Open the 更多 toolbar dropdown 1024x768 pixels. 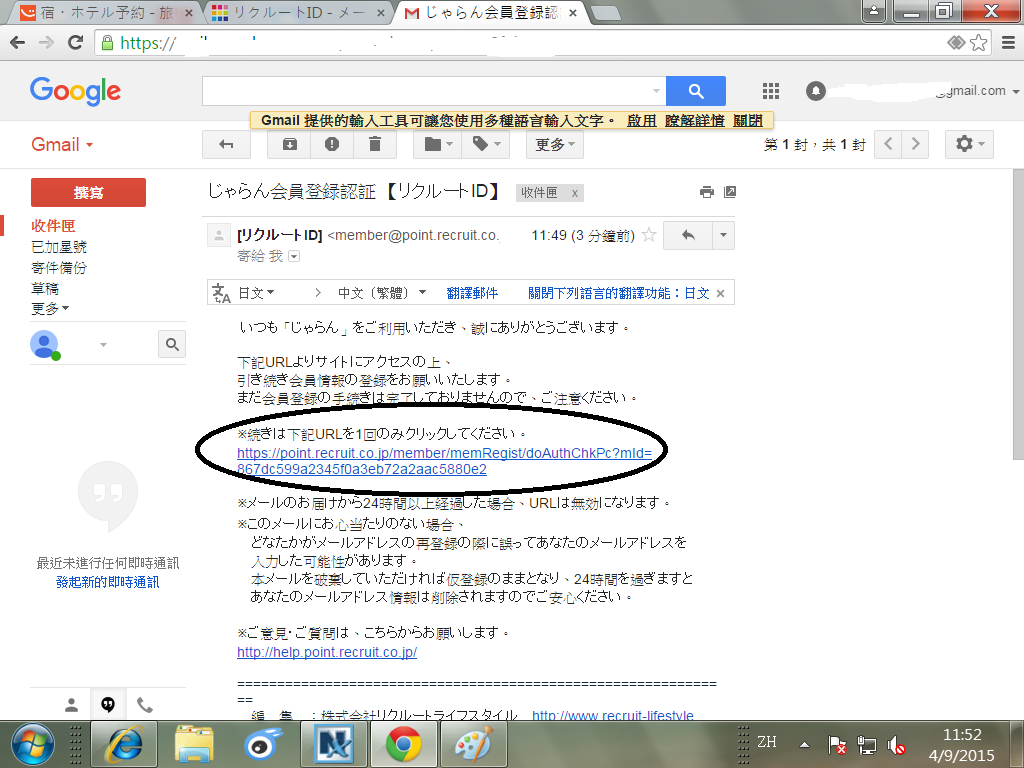click(x=554, y=144)
